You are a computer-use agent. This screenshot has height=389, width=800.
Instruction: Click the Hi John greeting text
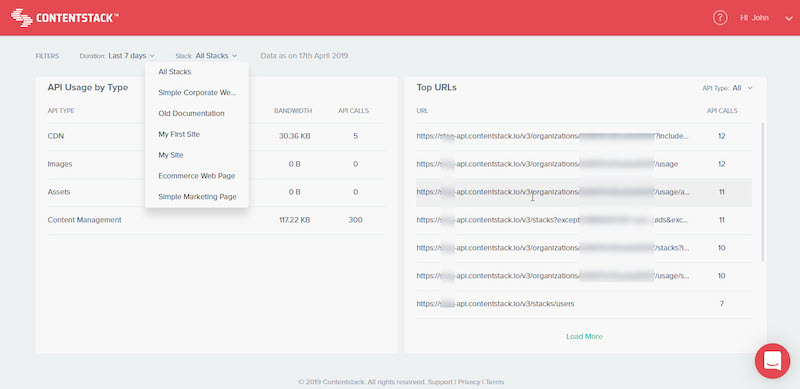click(754, 18)
